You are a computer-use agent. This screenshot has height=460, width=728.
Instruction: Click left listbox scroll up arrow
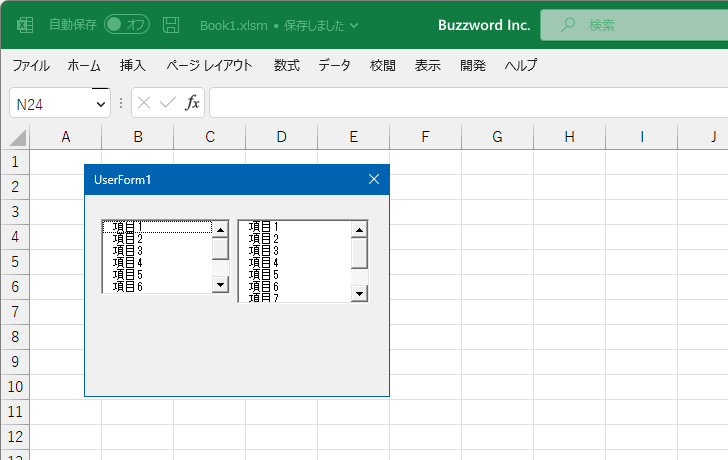click(221, 229)
